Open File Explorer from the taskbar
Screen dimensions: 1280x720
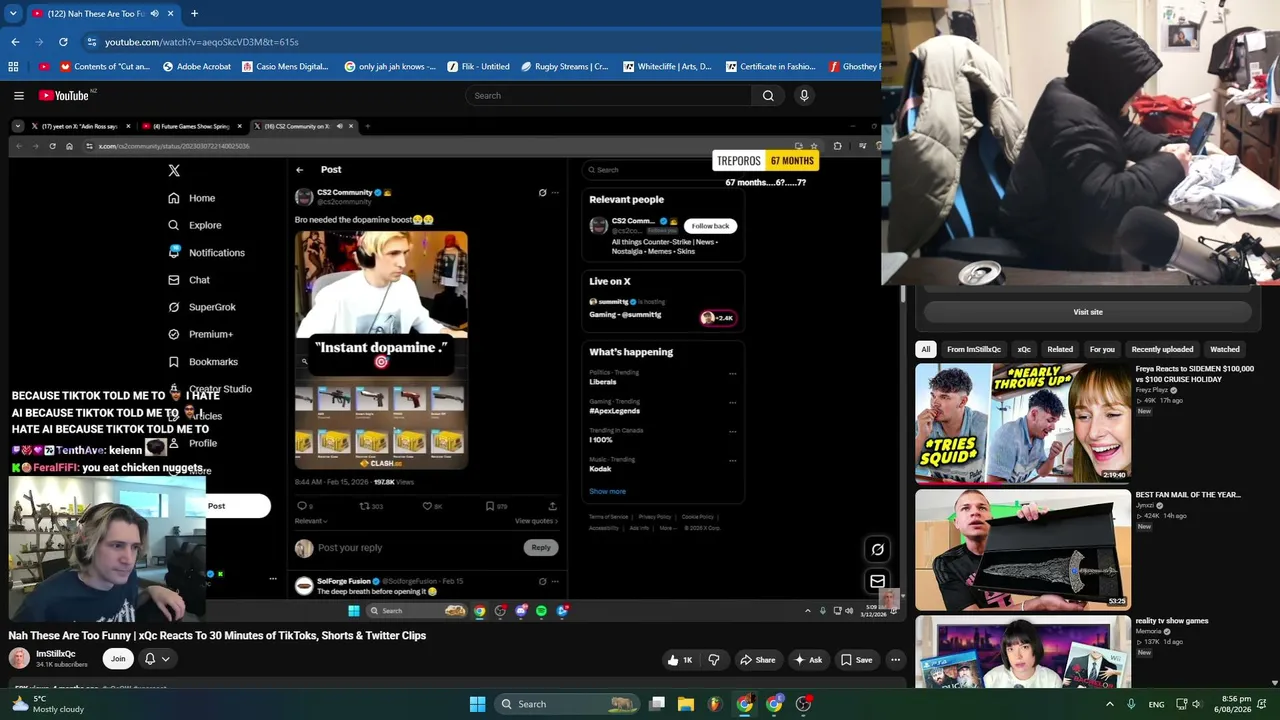tap(686, 704)
